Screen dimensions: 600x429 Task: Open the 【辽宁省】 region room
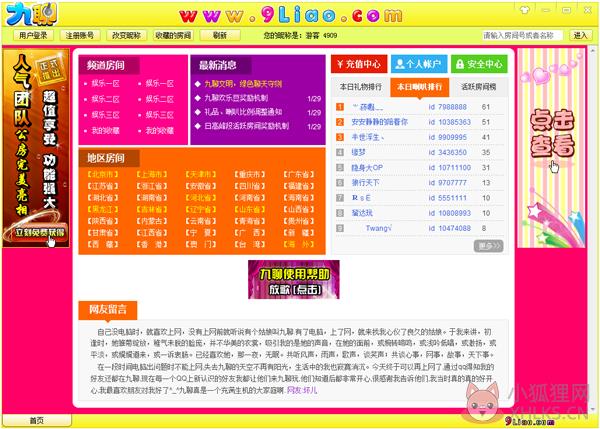click(201, 209)
